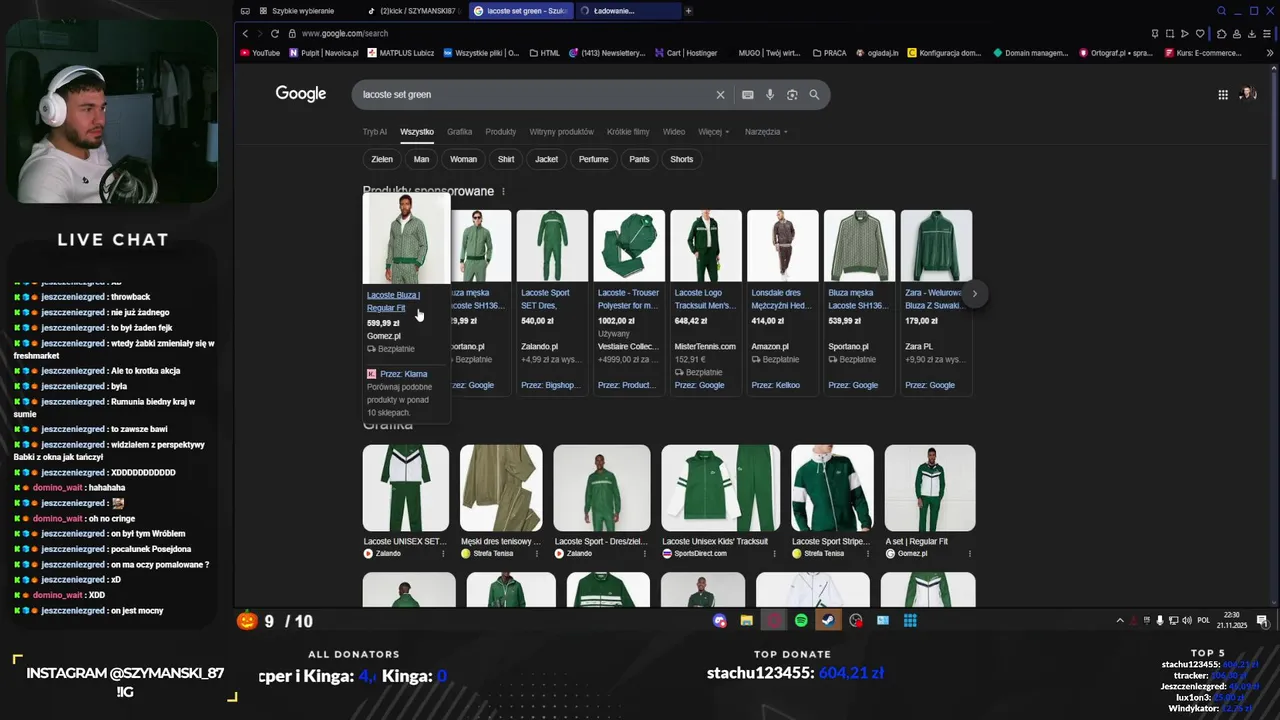The image size is (1280, 720).
Task: Open the Google apps grid
Action: coord(1223,95)
